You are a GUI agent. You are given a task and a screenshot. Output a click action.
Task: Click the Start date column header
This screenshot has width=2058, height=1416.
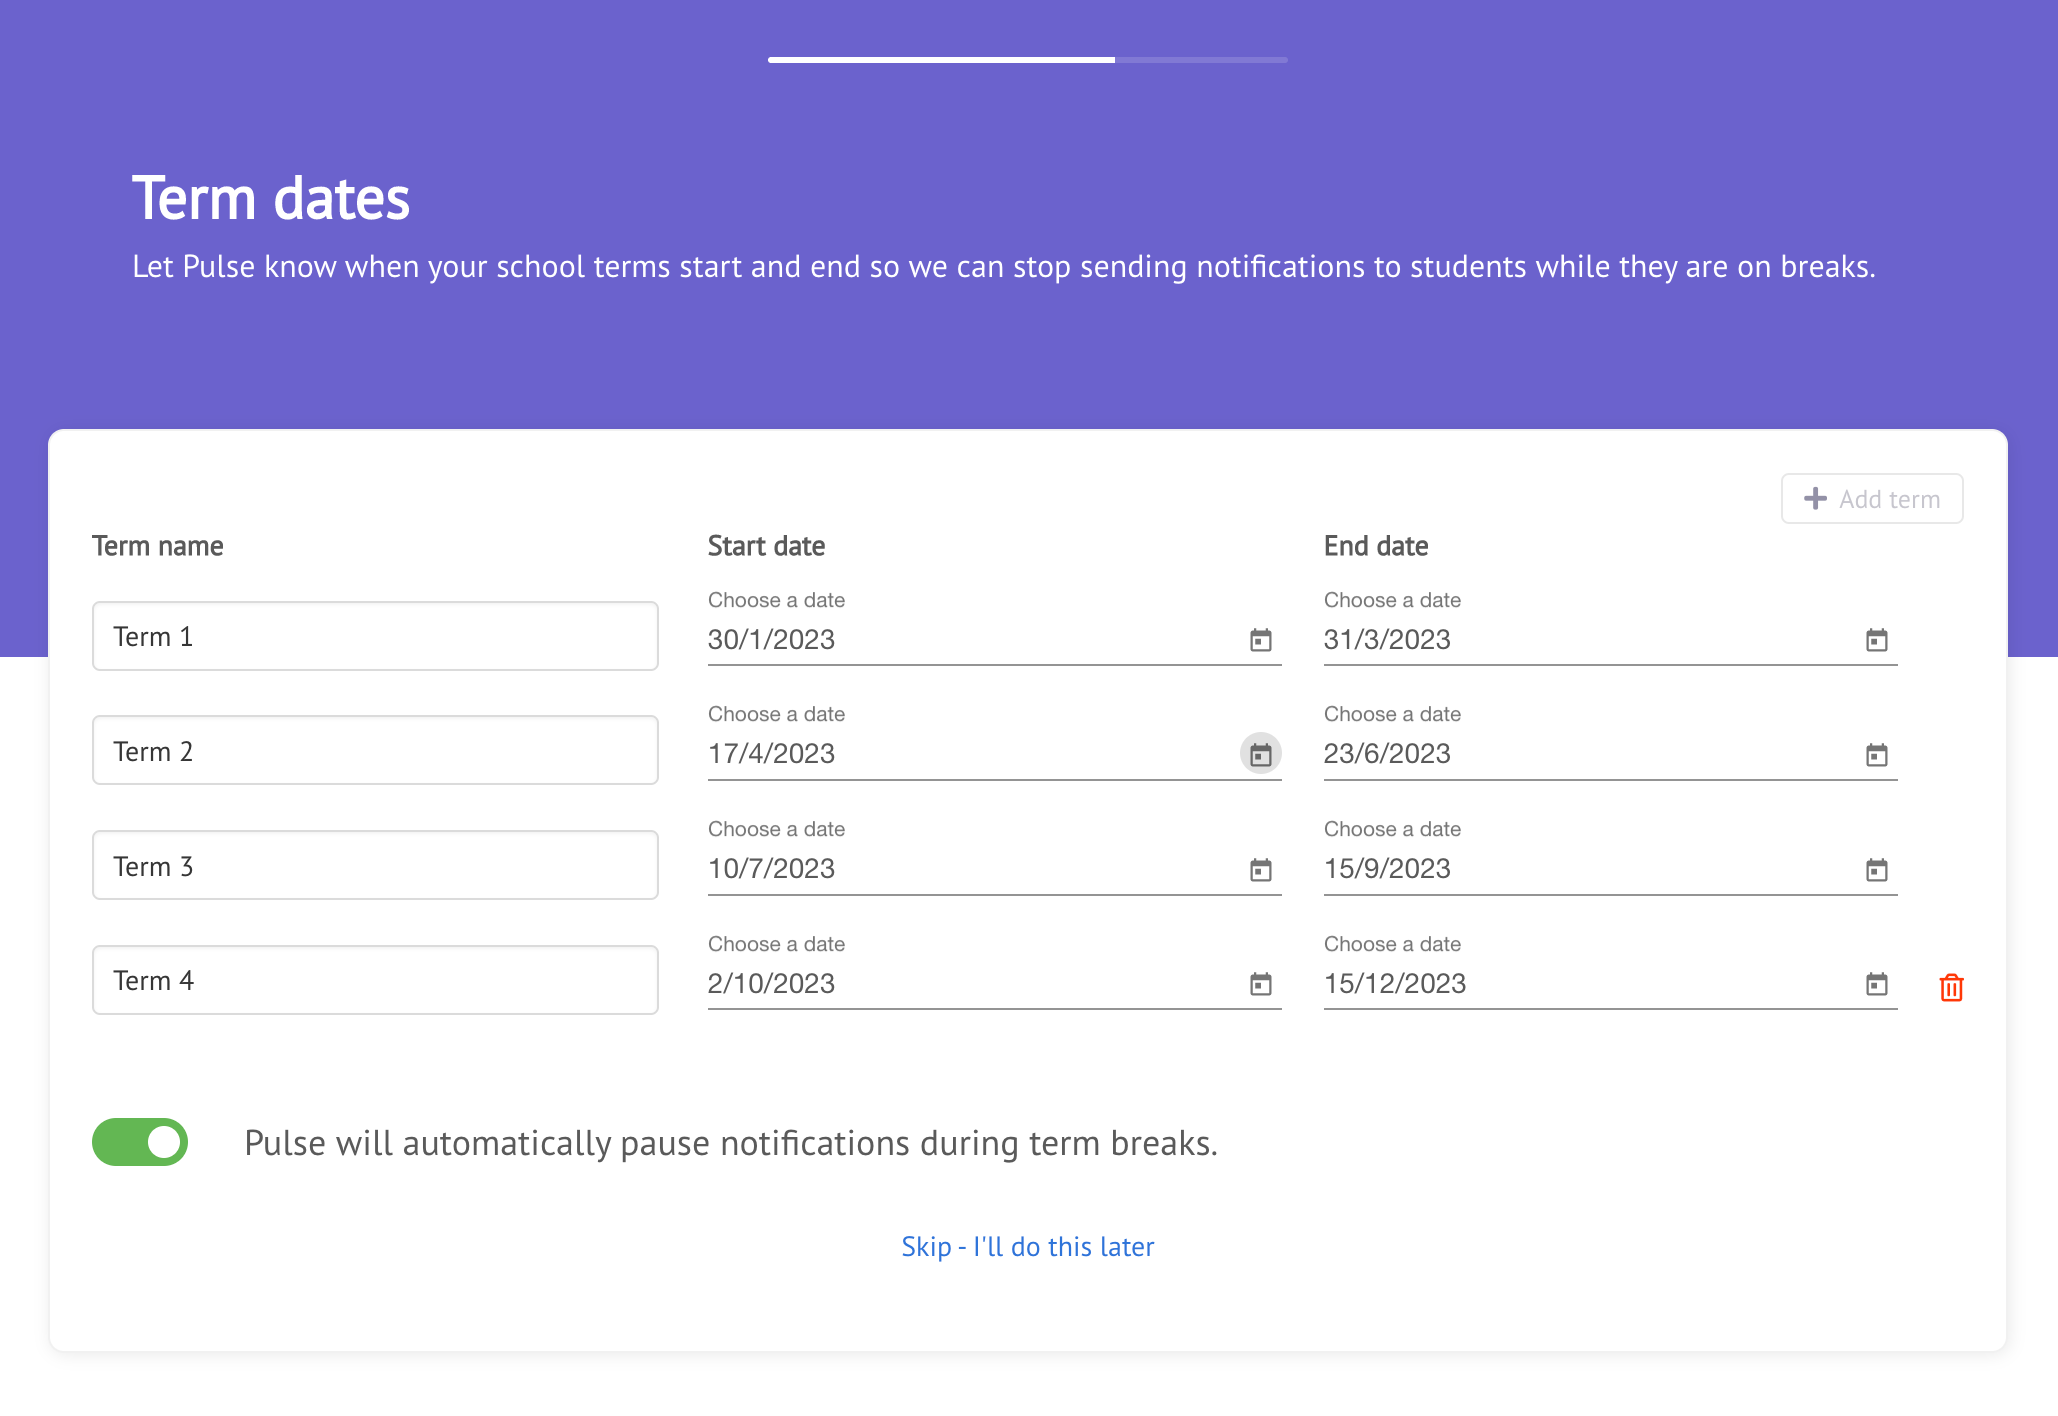766,546
